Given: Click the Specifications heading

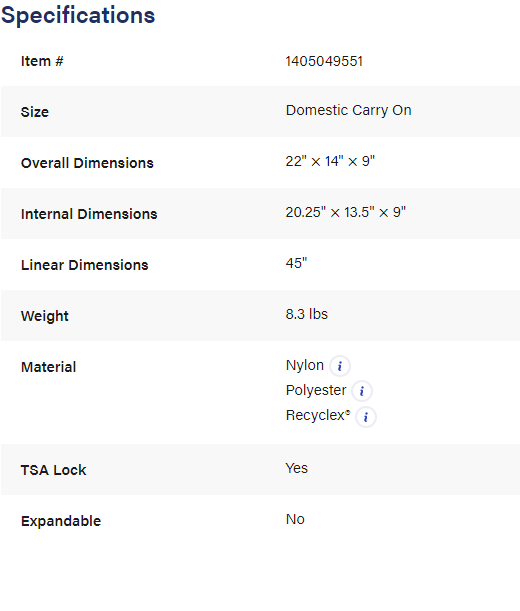Looking at the screenshot, I should click(x=78, y=15).
